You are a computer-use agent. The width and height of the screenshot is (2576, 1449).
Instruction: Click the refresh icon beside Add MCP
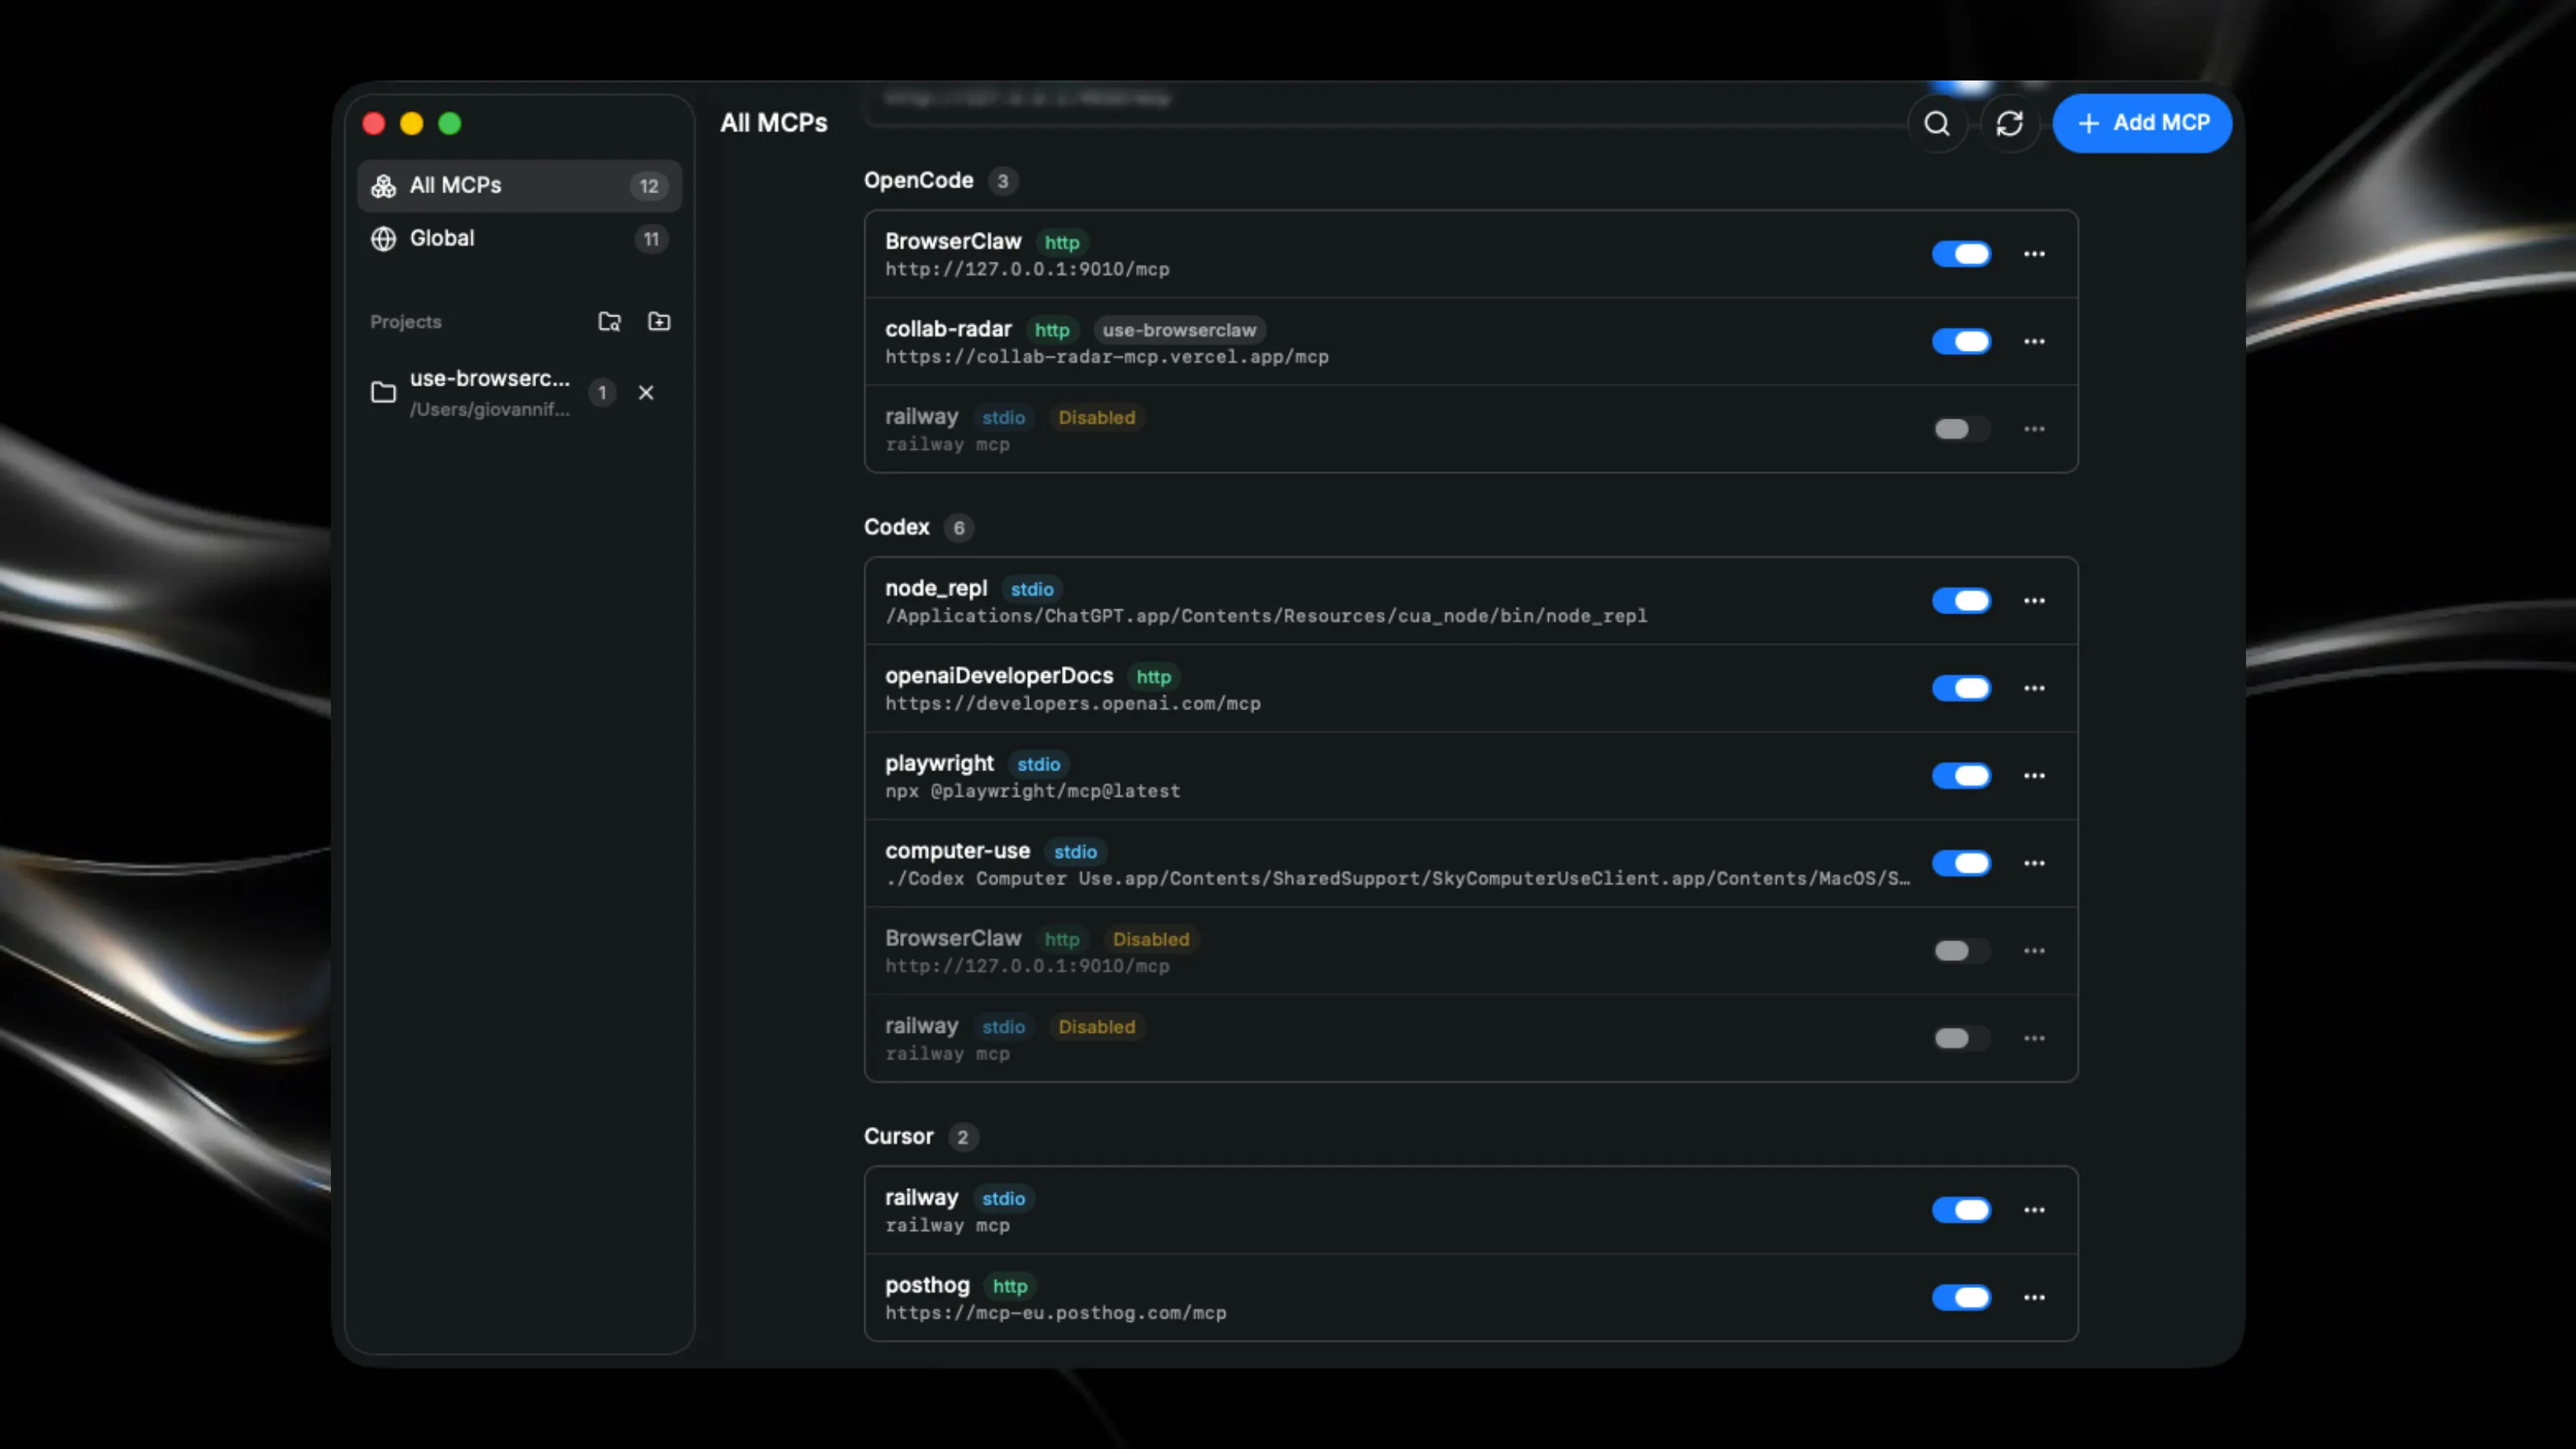tap(2009, 123)
